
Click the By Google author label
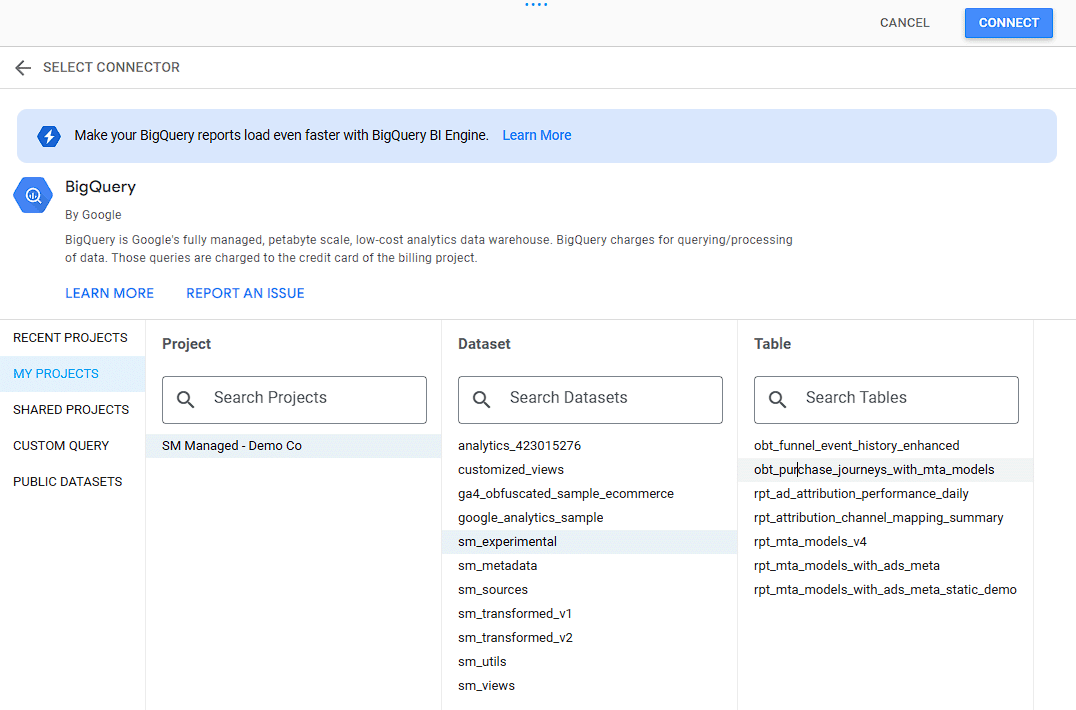click(93, 215)
